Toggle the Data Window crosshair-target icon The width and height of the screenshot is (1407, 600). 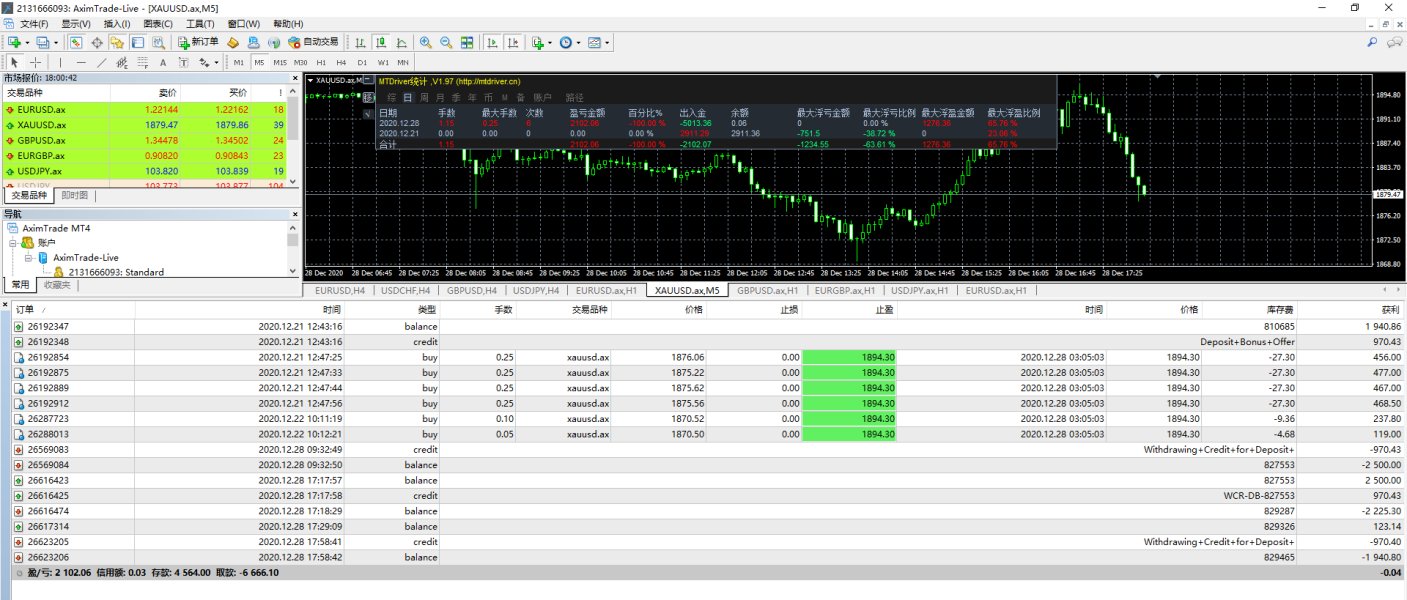pyautogui.click(x=97, y=42)
